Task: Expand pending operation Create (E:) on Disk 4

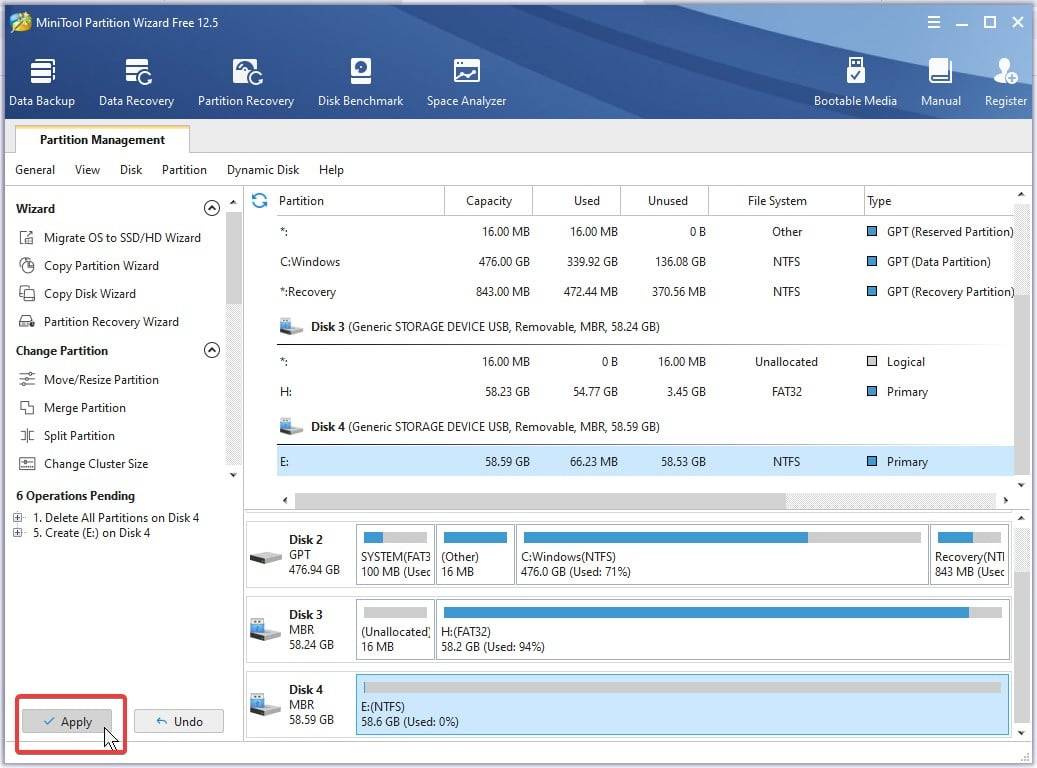Action: [18, 533]
